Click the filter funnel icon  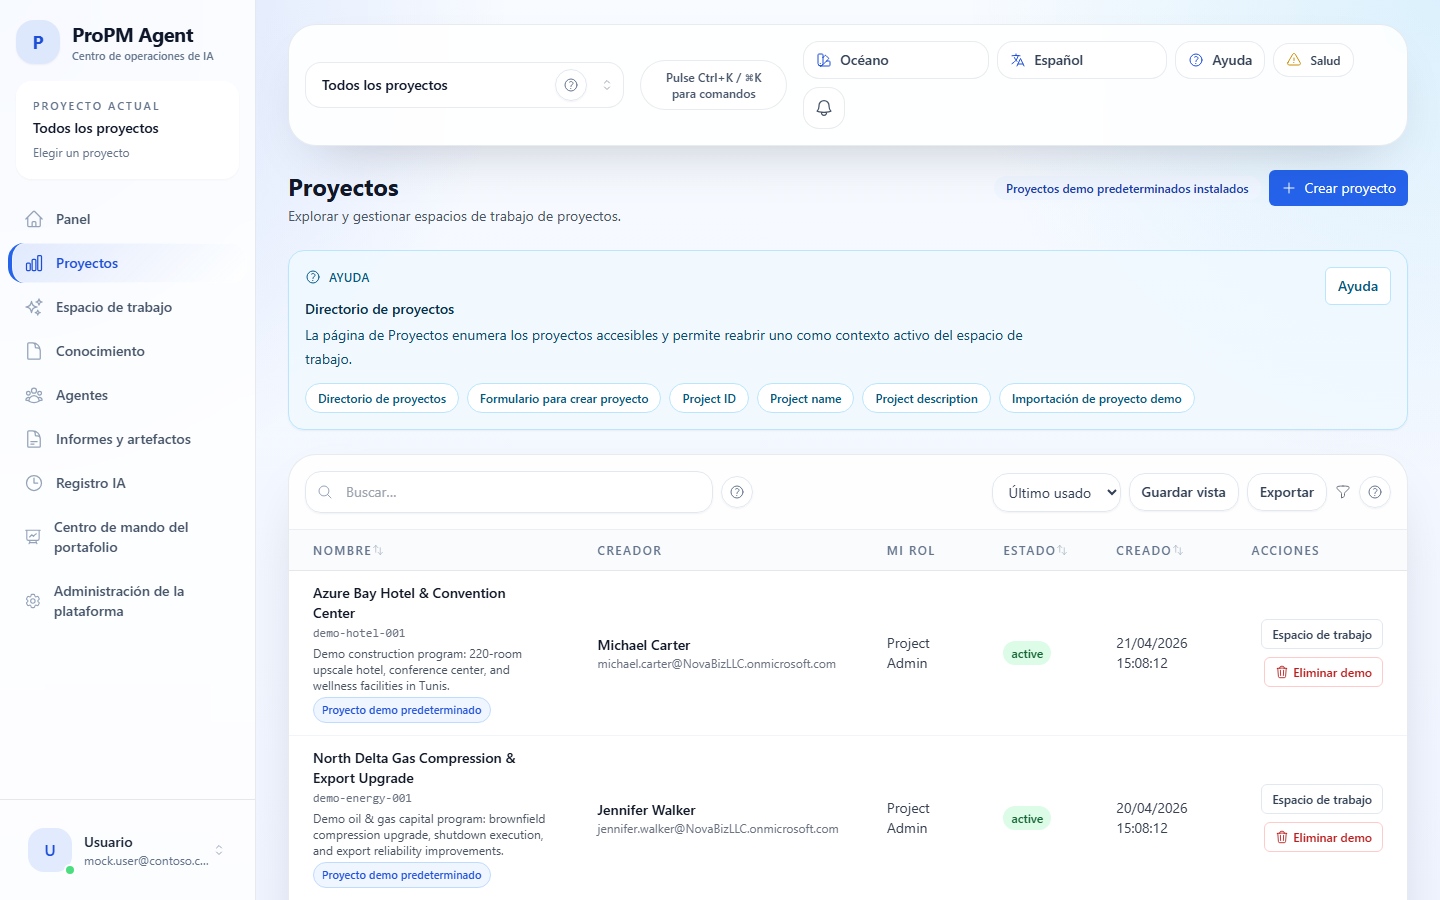point(1343,492)
